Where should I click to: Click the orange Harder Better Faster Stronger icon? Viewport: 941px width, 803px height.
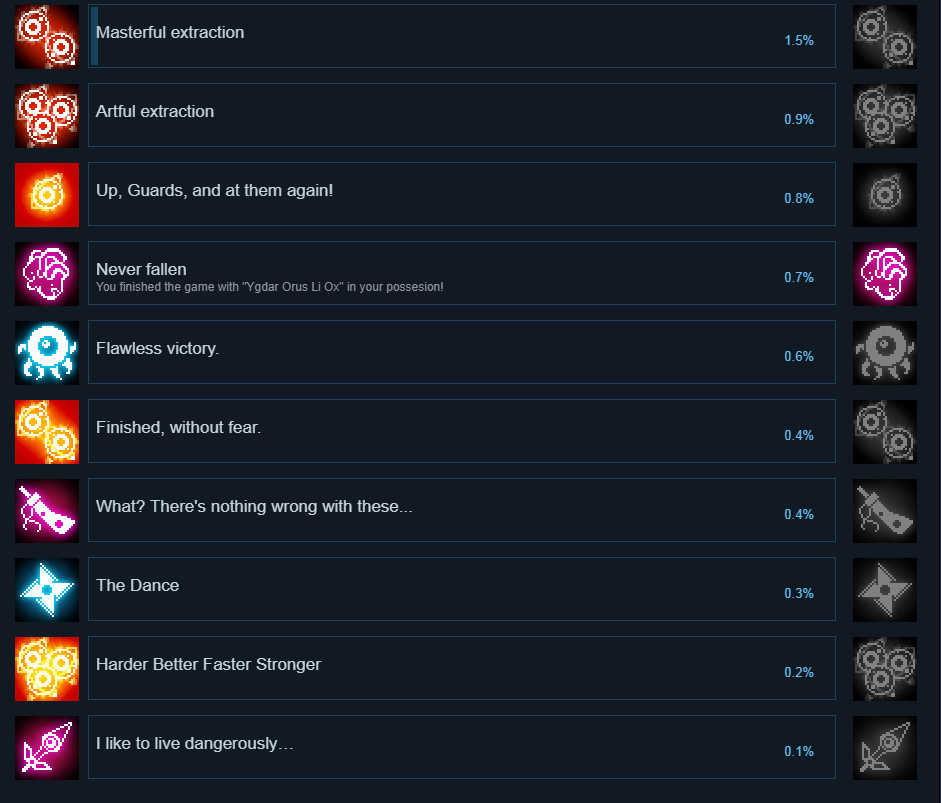47,669
